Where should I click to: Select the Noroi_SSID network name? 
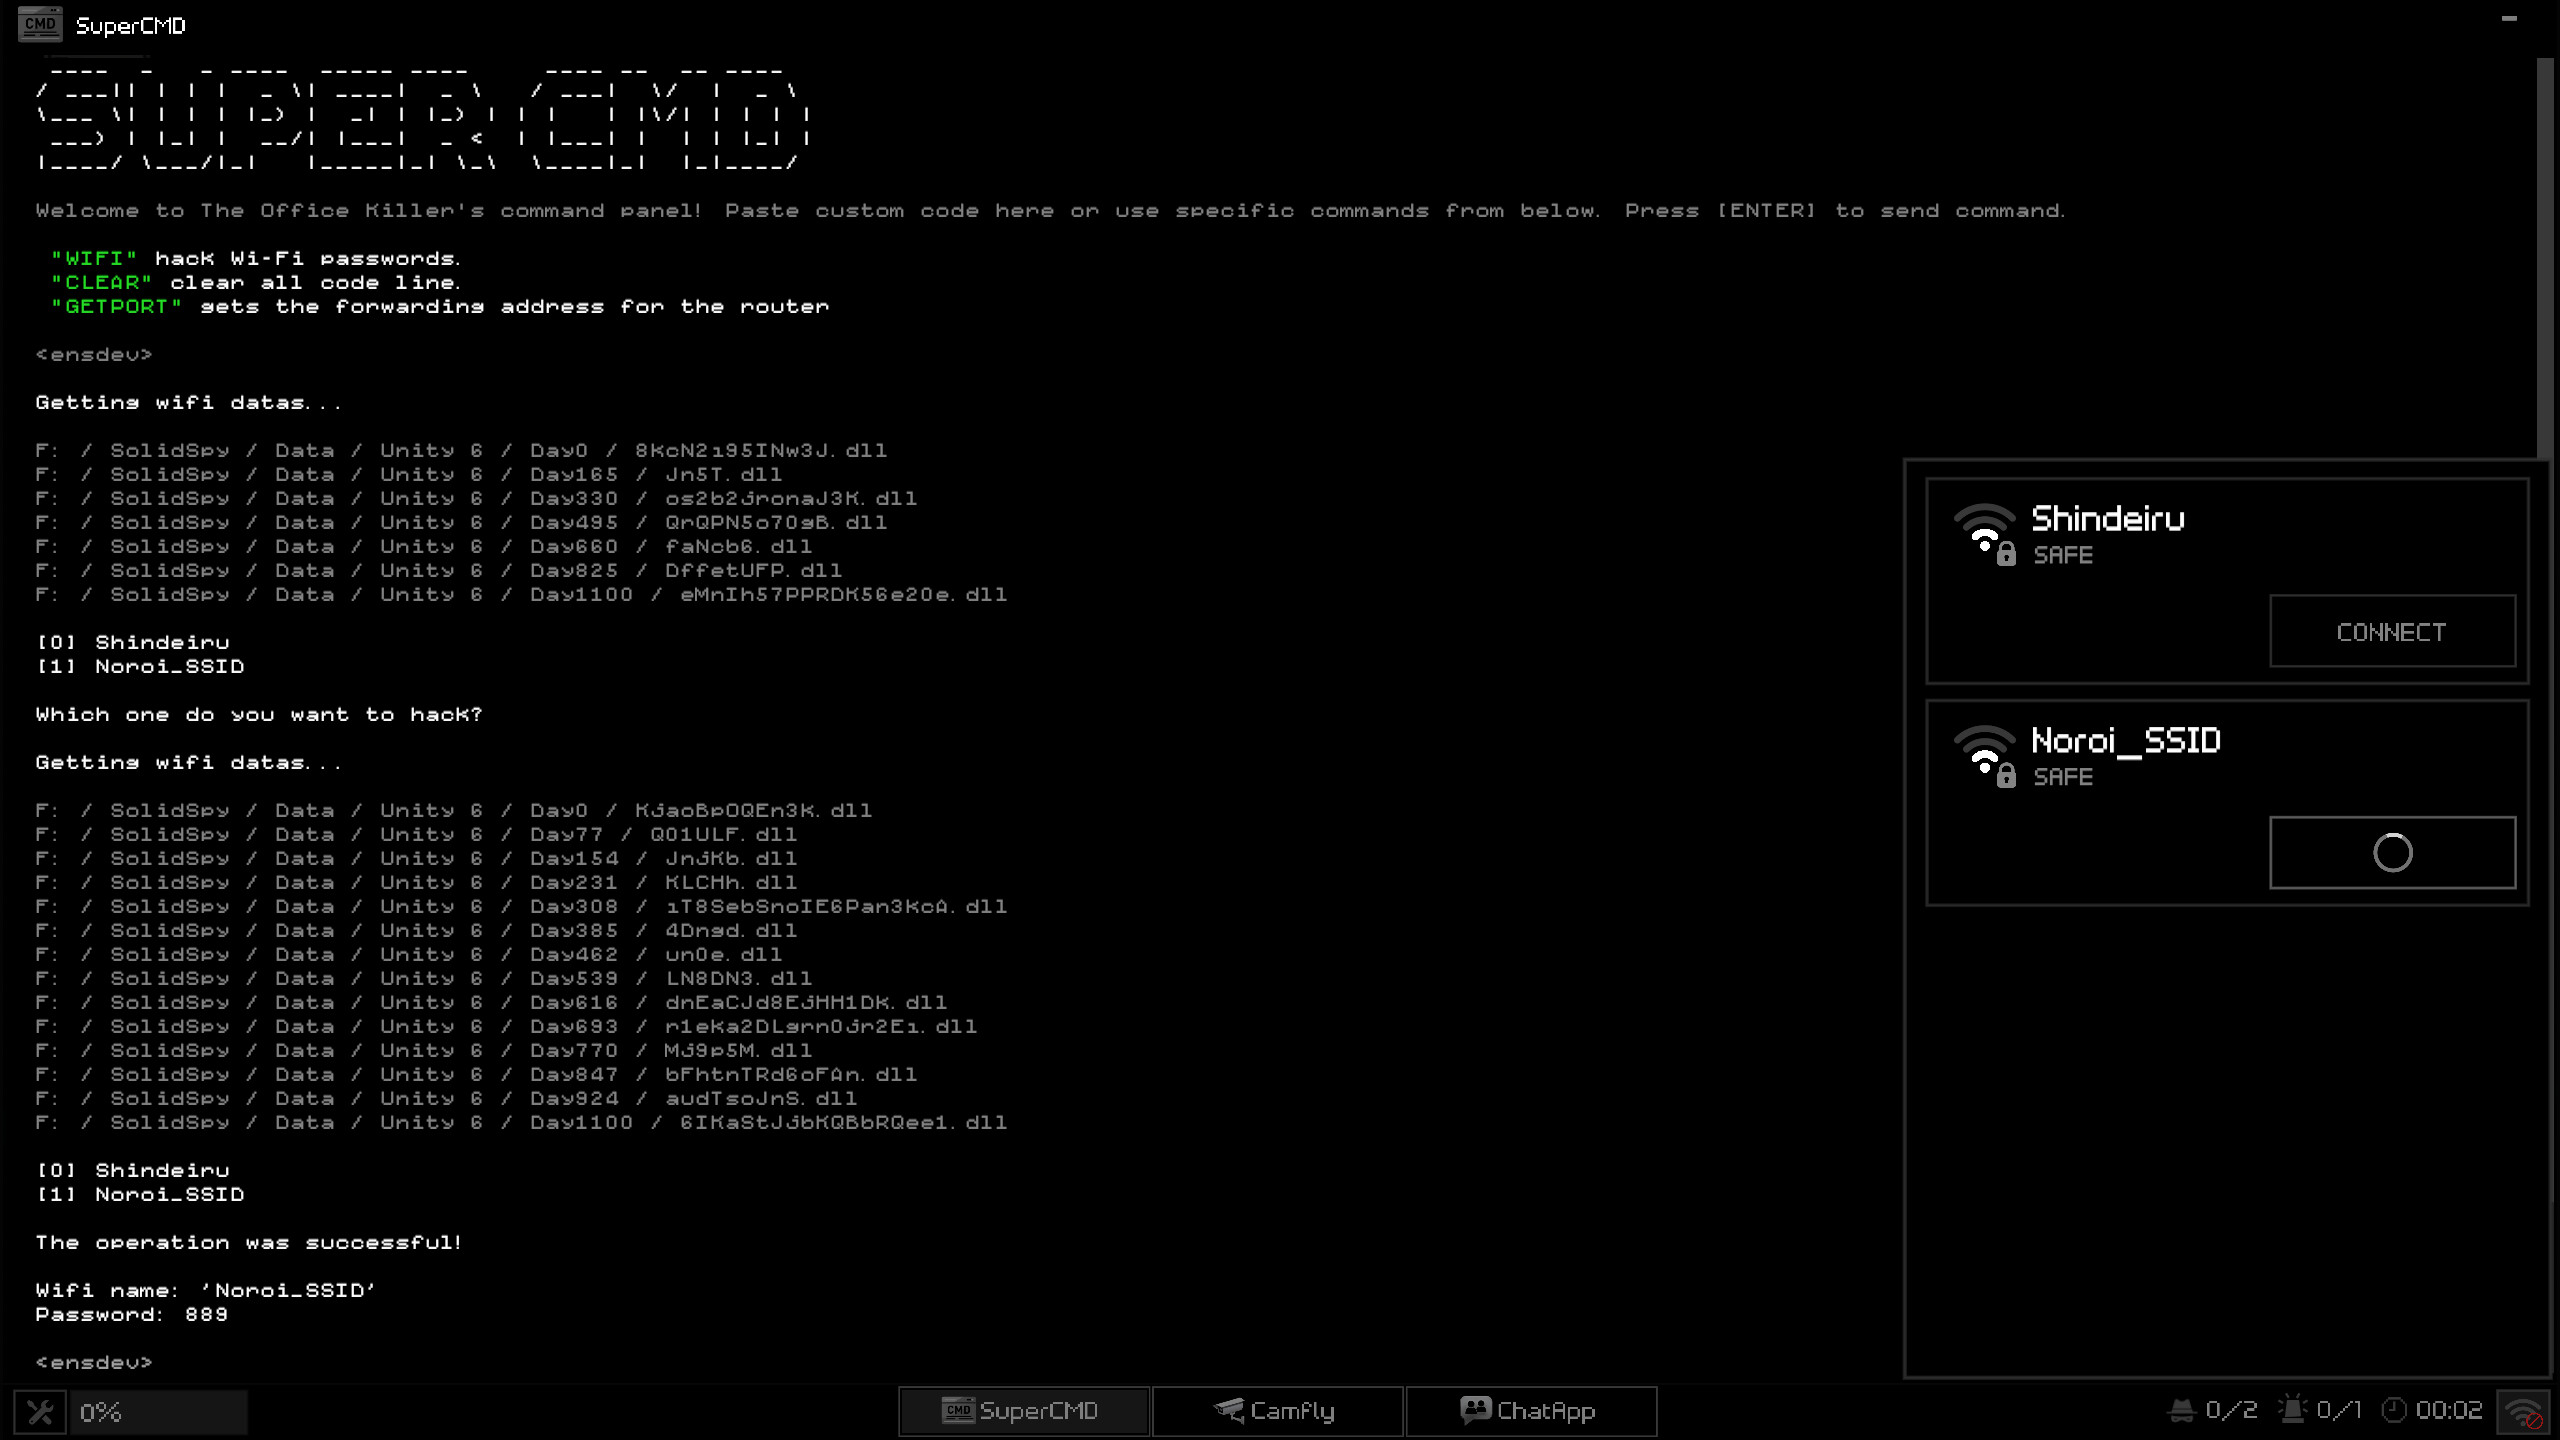pyautogui.click(x=2125, y=741)
